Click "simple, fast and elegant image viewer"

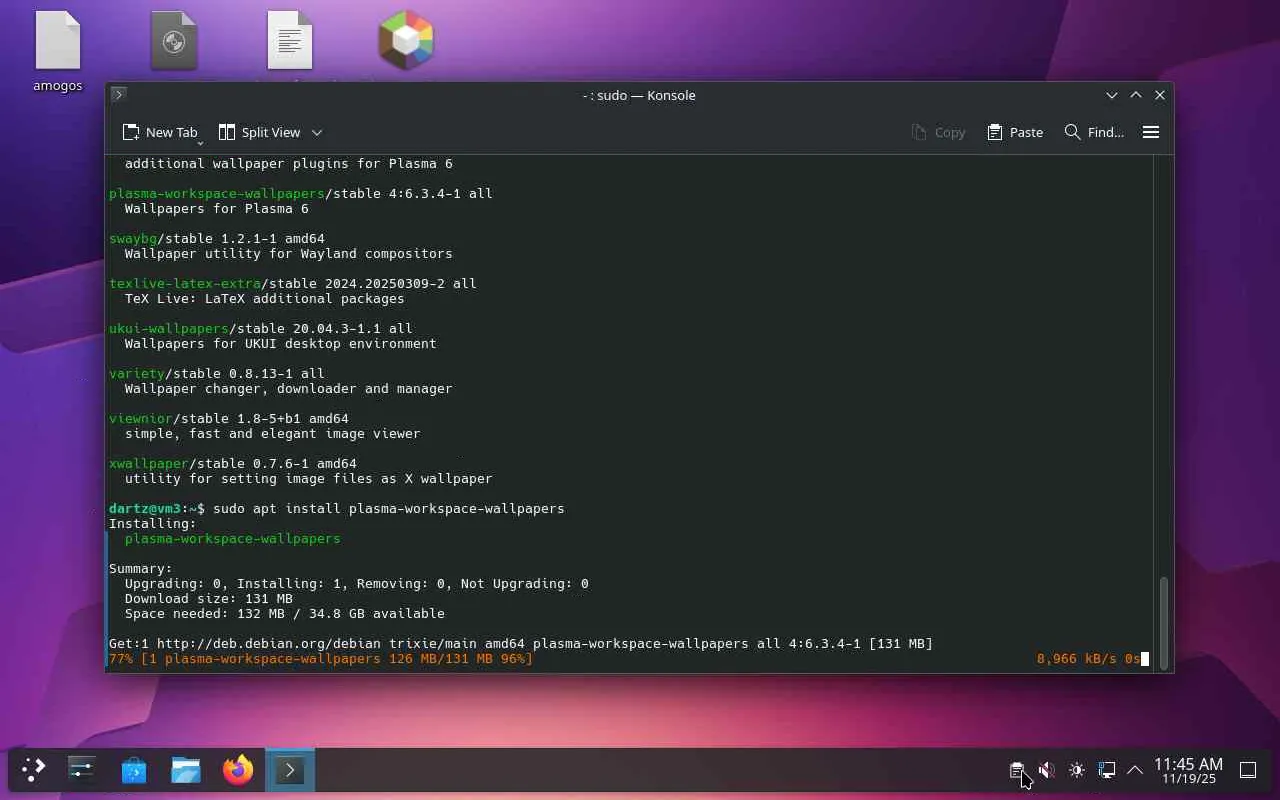(273, 434)
